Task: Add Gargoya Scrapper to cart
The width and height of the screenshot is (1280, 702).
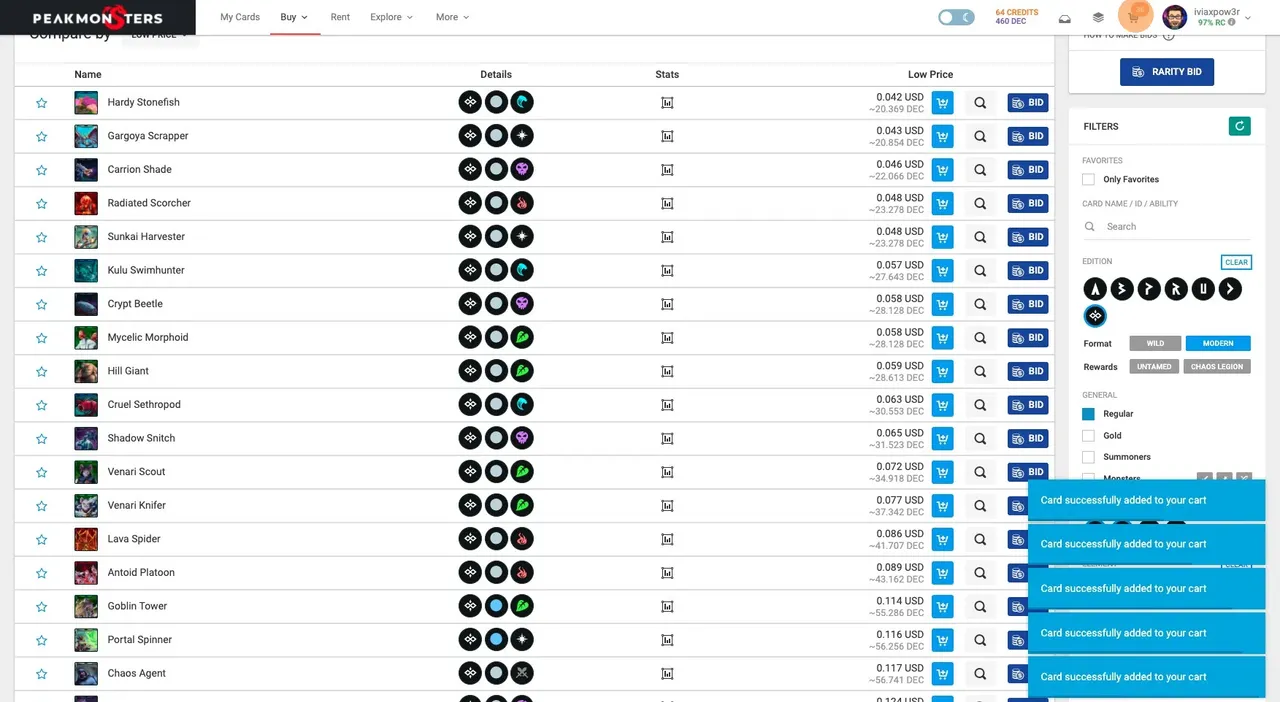Action: pyautogui.click(x=942, y=136)
